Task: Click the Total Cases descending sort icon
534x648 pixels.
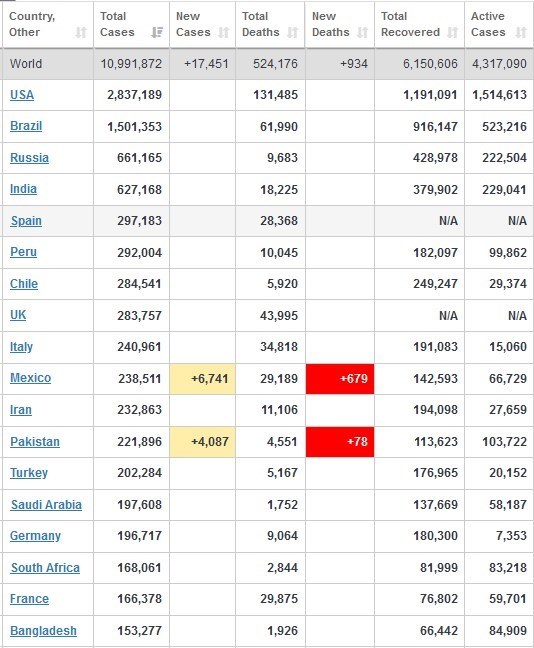Action: point(157,32)
